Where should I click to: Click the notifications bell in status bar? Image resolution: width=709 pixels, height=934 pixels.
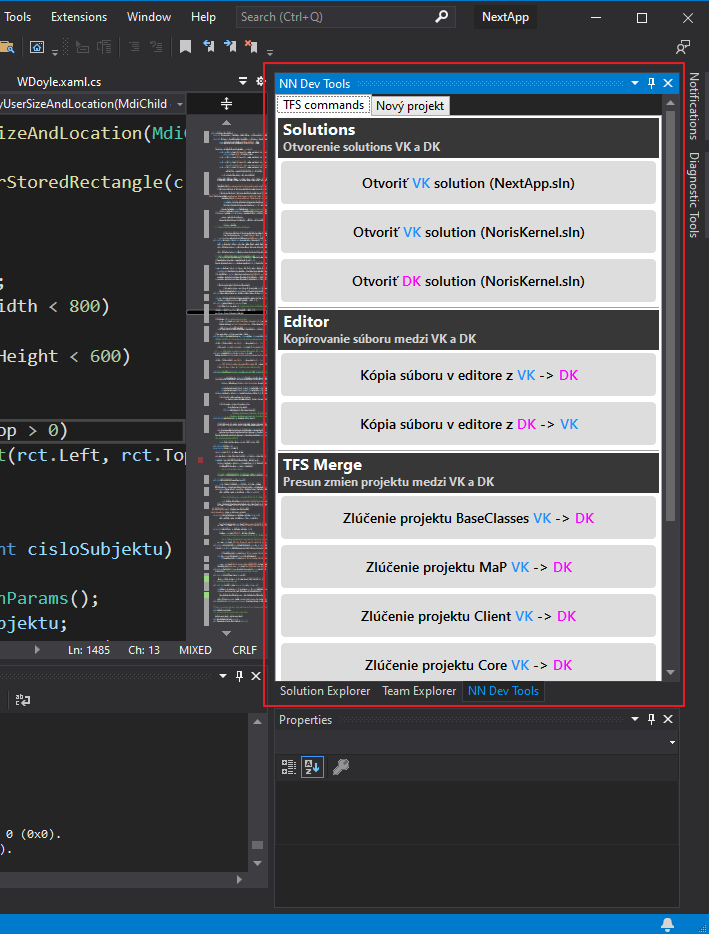667,923
